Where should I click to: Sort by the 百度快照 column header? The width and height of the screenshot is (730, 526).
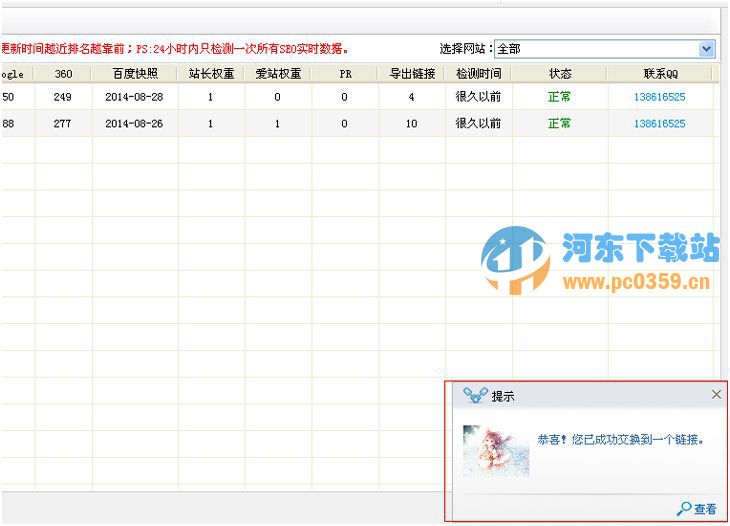point(135,74)
